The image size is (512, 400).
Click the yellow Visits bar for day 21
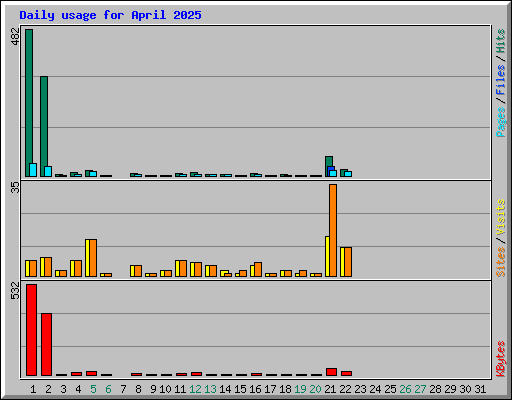[327, 256]
